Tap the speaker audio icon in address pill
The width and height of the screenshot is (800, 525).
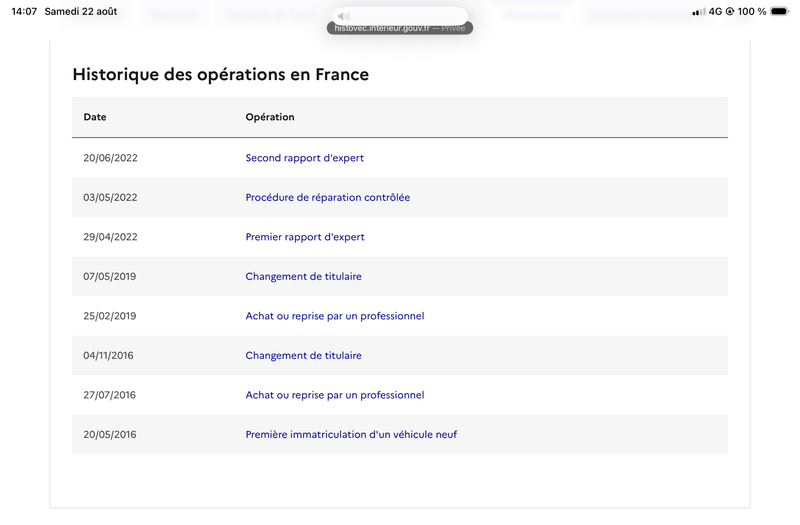344,16
